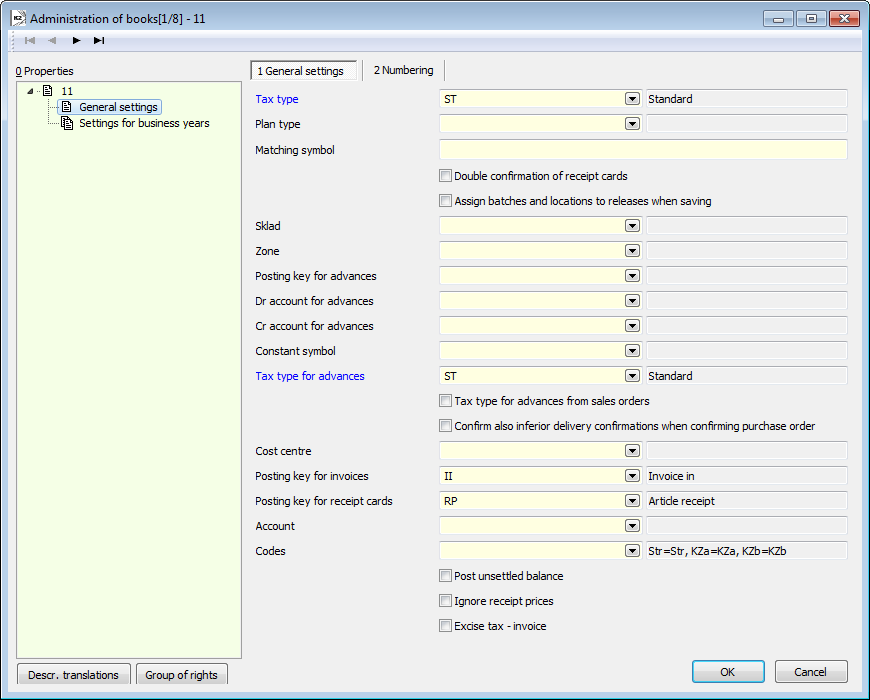
Task: Open the 0 Properties panel label
Action: pos(44,71)
